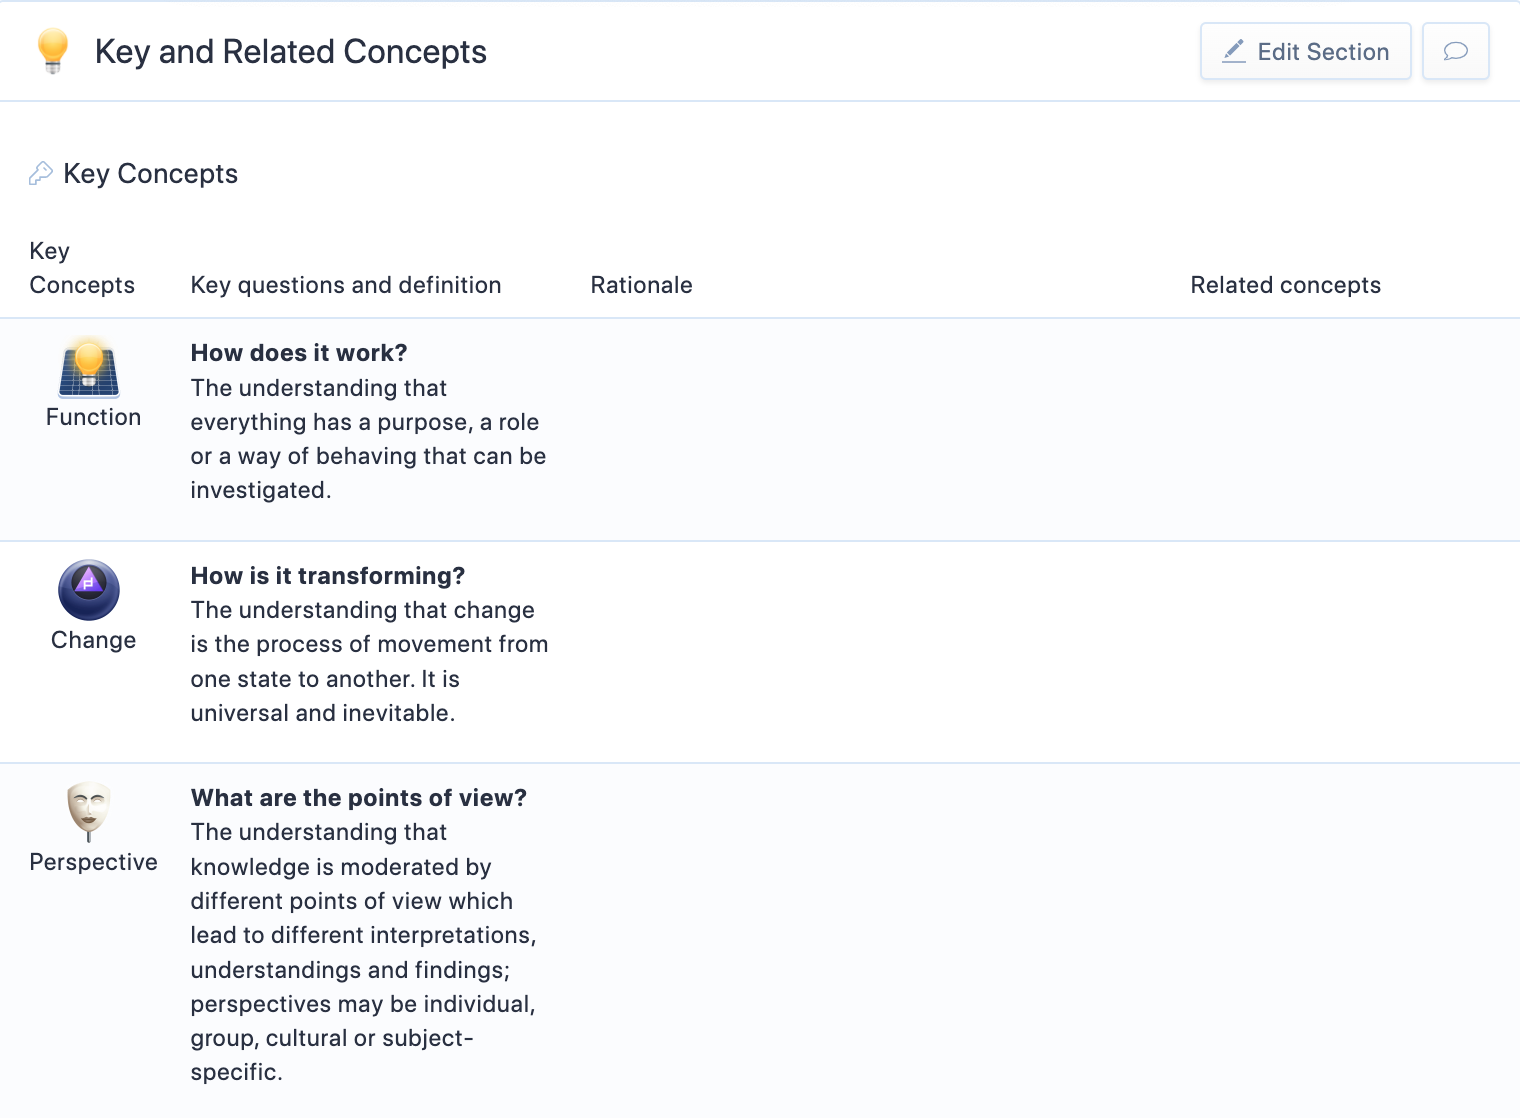Click the Key Concepts subsection heading
This screenshot has width=1520, height=1118.
[150, 174]
